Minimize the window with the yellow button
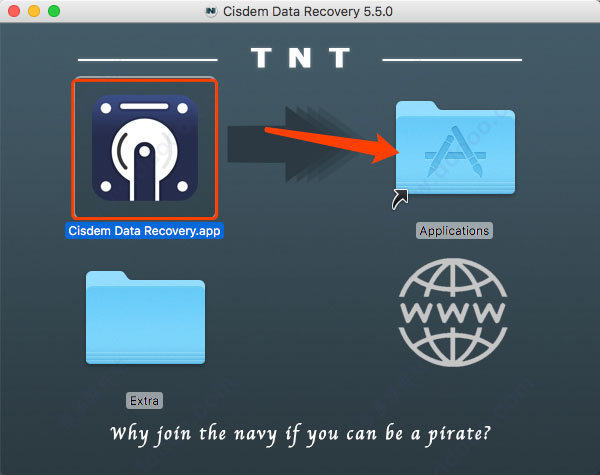This screenshot has width=600, height=475. click(x=34, y=11)
